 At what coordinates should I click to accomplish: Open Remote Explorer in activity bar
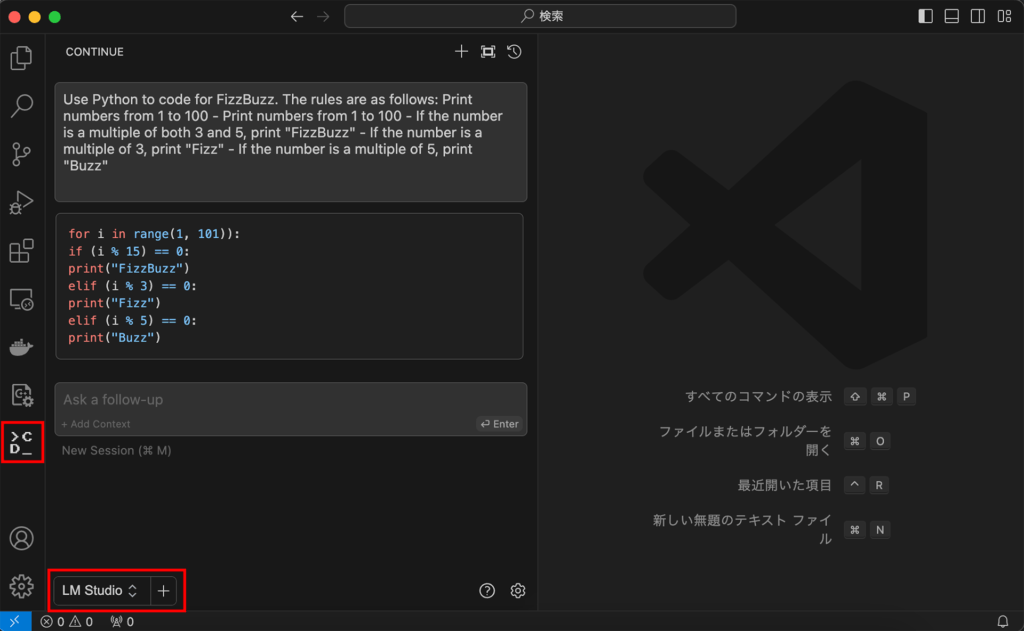(x=21, y=299)
